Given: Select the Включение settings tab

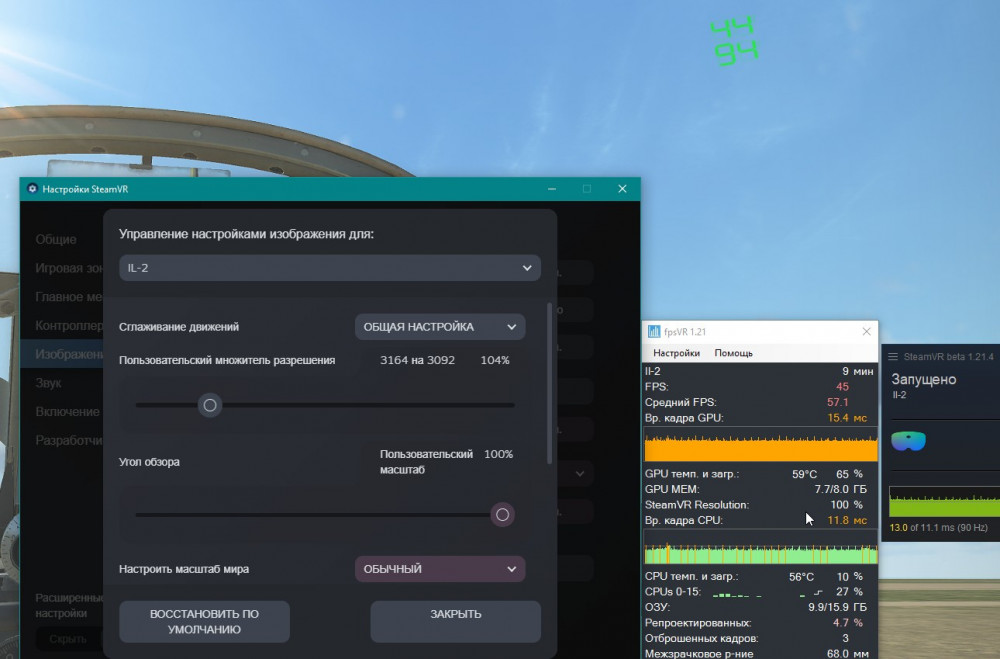Looking at the screenshot, I should [x=68, y=411].
